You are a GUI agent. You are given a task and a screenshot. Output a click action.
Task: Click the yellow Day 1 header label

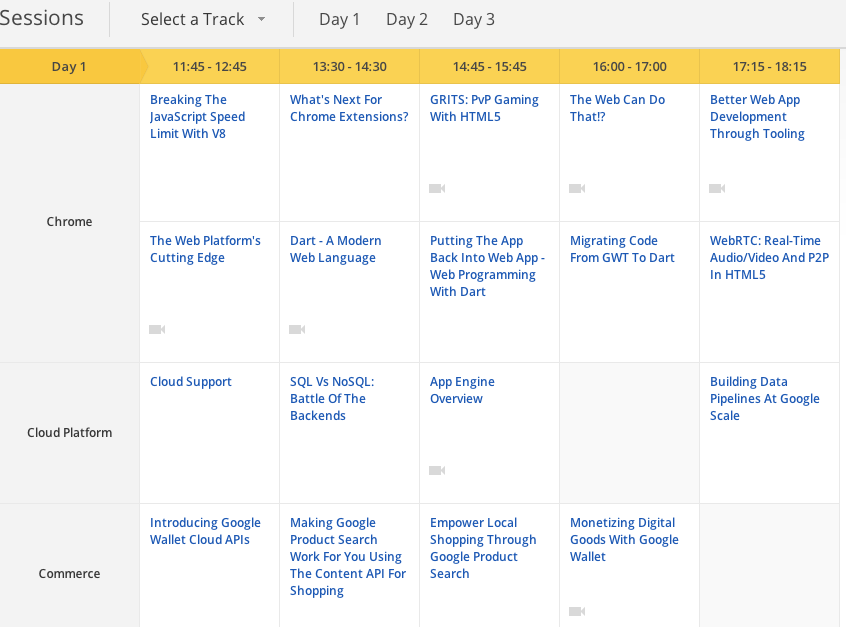click(x=69, y=67)
